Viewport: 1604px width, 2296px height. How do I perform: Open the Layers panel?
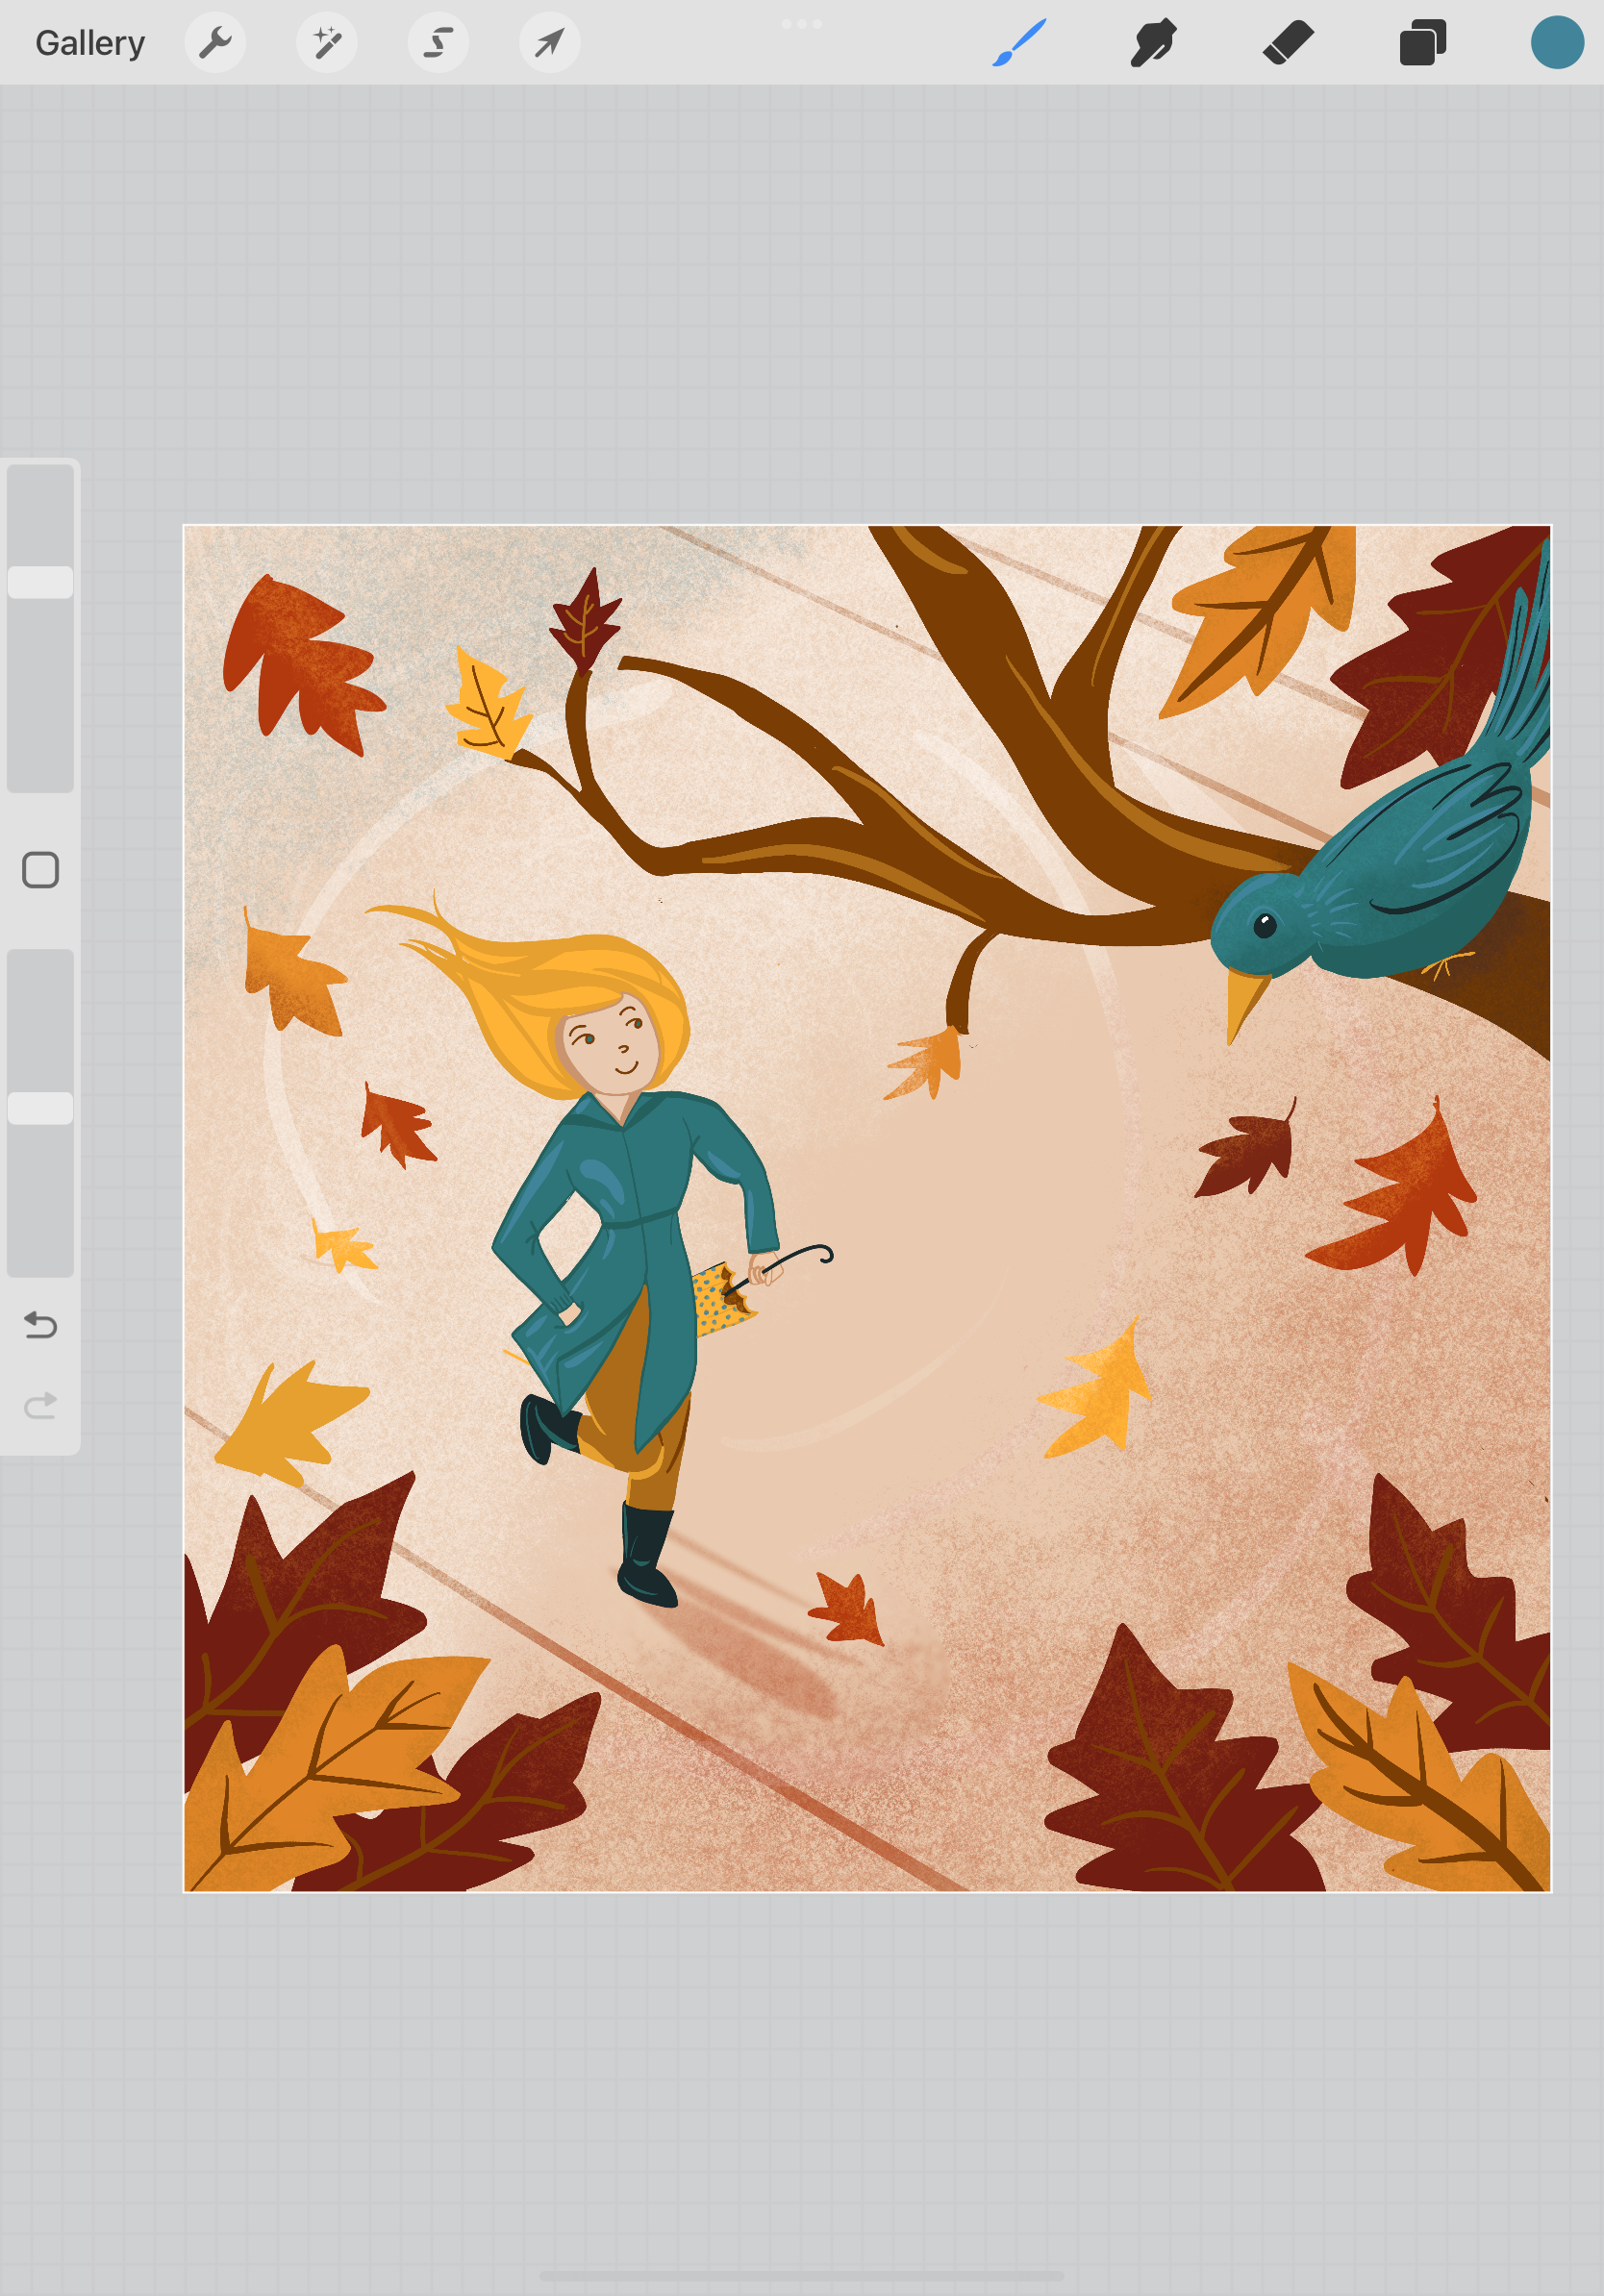(x=1423, y=43)
